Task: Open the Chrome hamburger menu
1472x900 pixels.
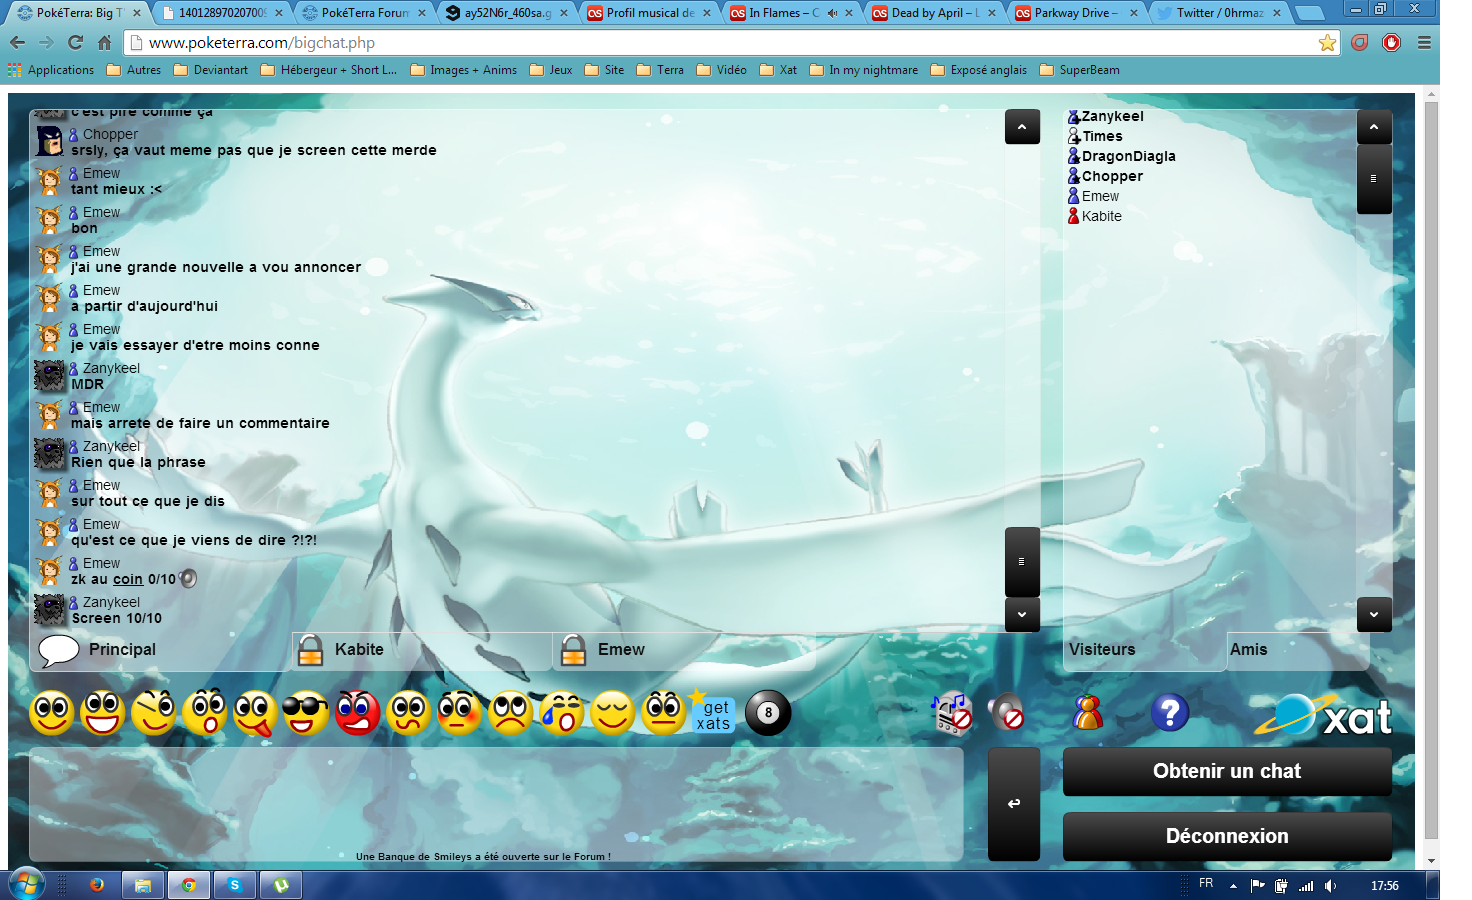Action: pyautogui.click(x=1424, y=43)
